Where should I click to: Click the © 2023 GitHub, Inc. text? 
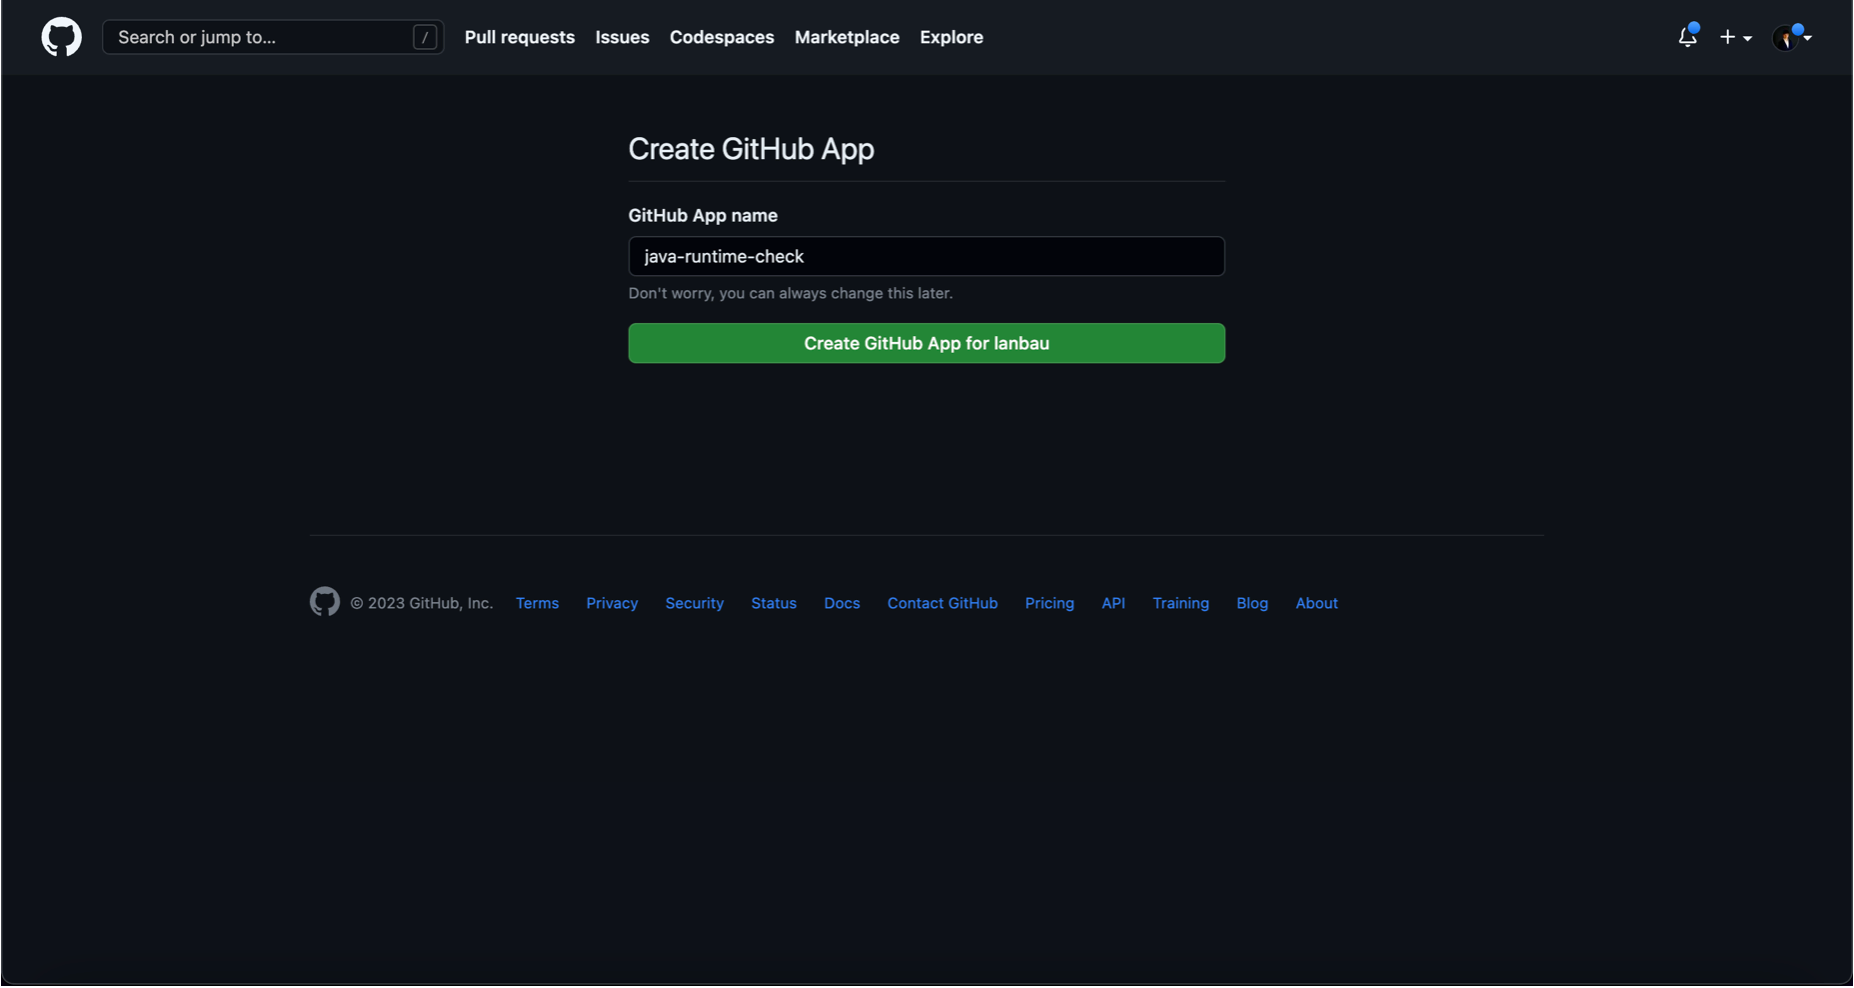tap(421, 603)
